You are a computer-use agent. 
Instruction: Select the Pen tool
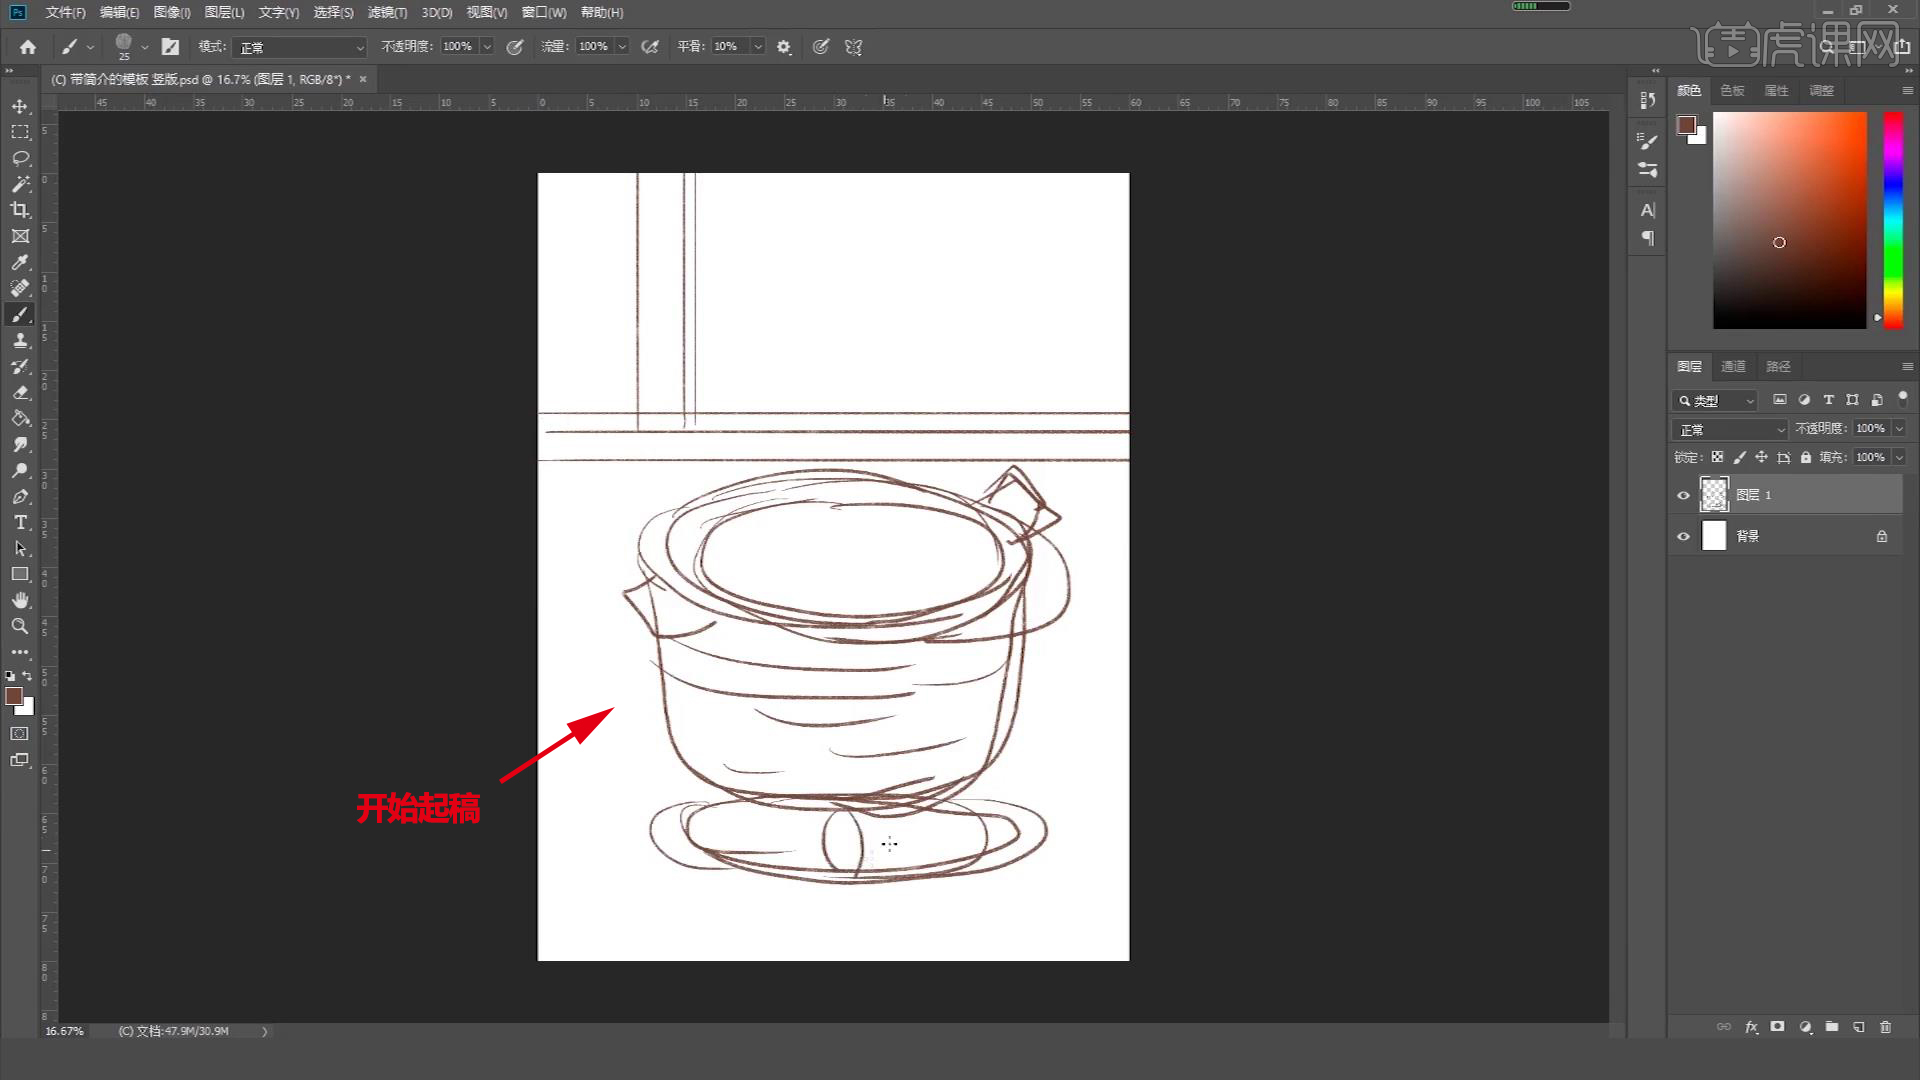20,496
